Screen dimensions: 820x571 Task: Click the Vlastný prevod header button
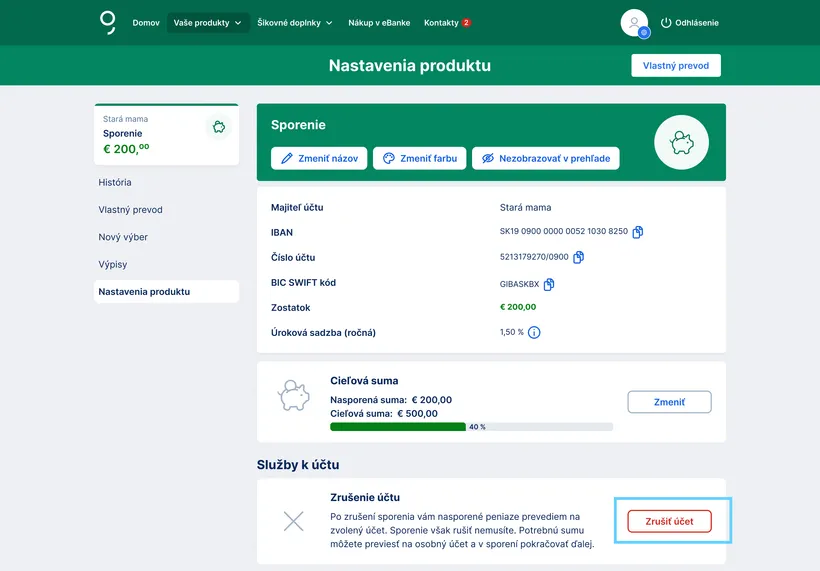click(x=676, y=65)
